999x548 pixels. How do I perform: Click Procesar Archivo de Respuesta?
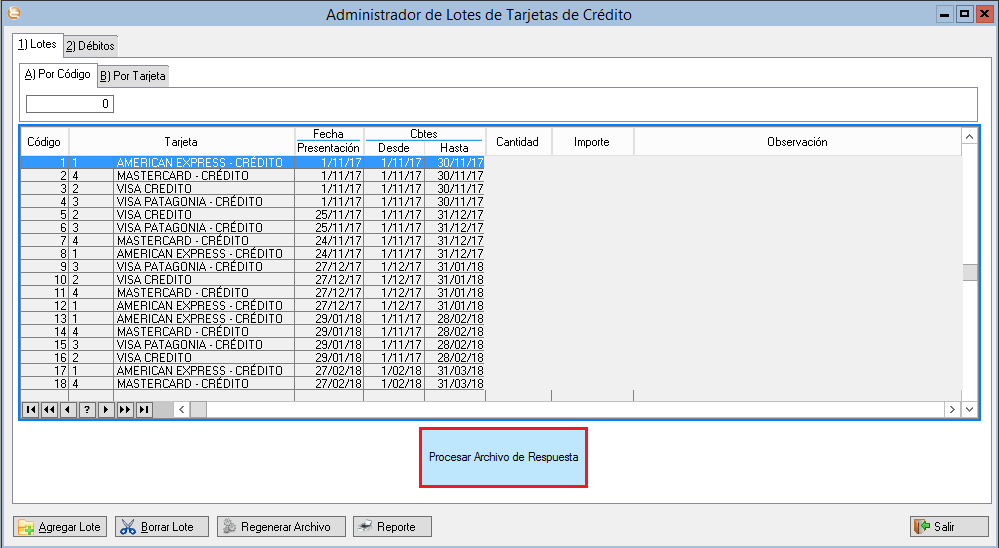tap(503, 457)
